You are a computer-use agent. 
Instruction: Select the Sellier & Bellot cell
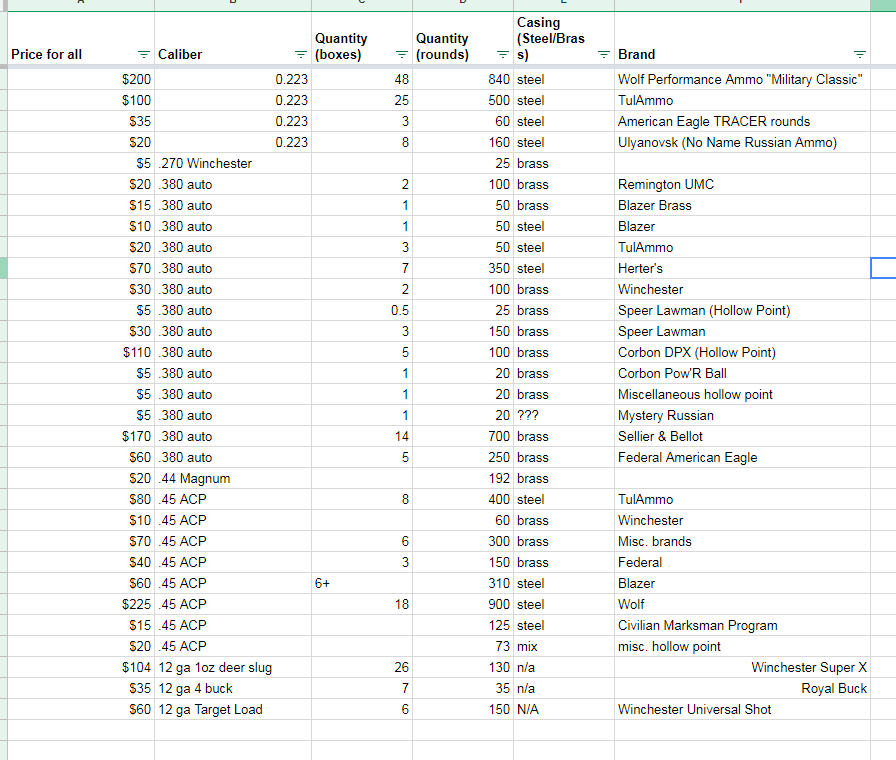point(742,437)
